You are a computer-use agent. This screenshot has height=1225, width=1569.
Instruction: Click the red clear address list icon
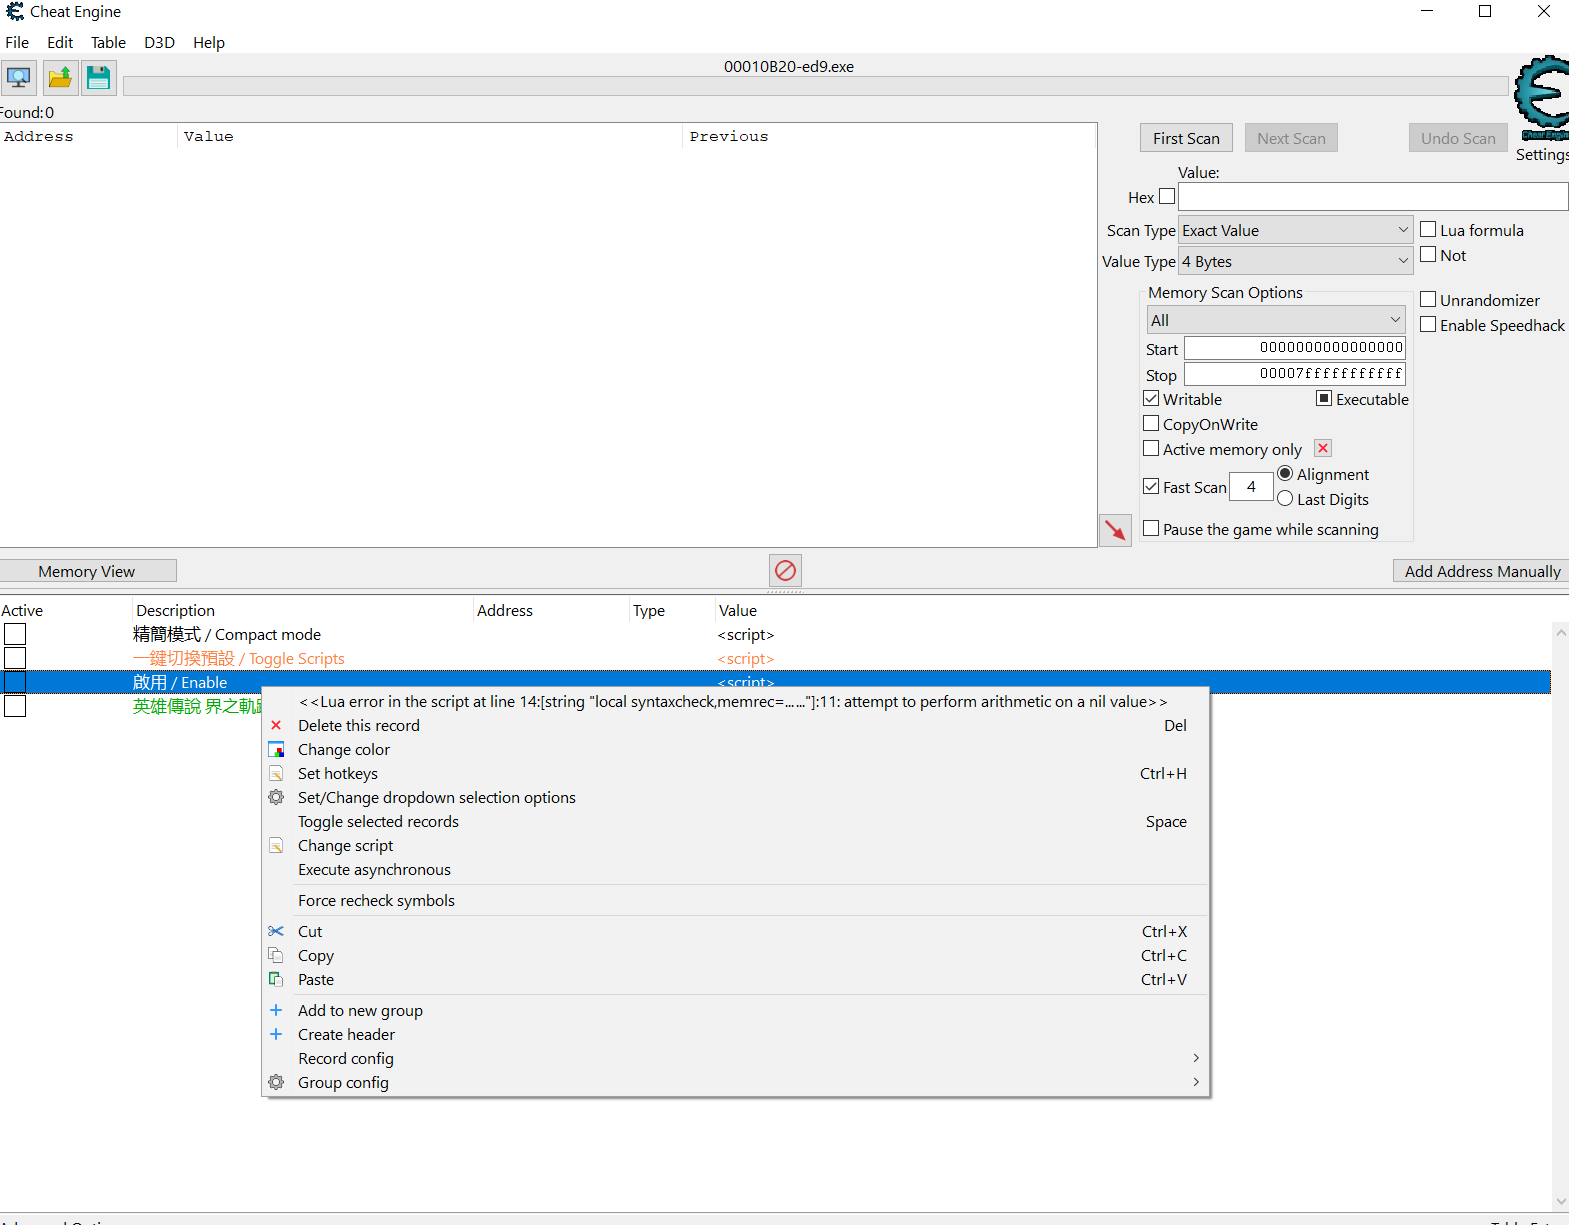[785, 571]
